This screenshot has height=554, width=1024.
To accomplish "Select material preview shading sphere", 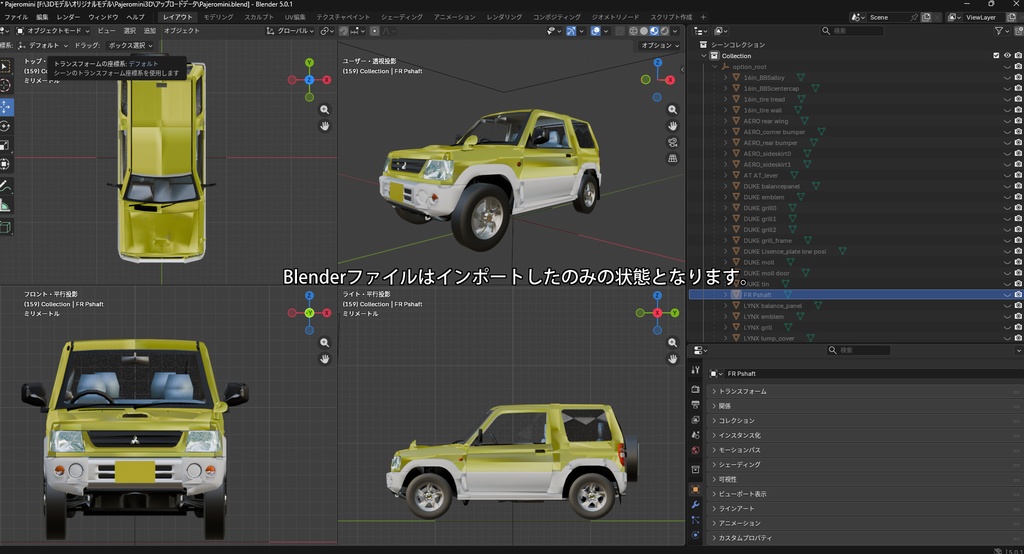I will [x=654, y=31].
